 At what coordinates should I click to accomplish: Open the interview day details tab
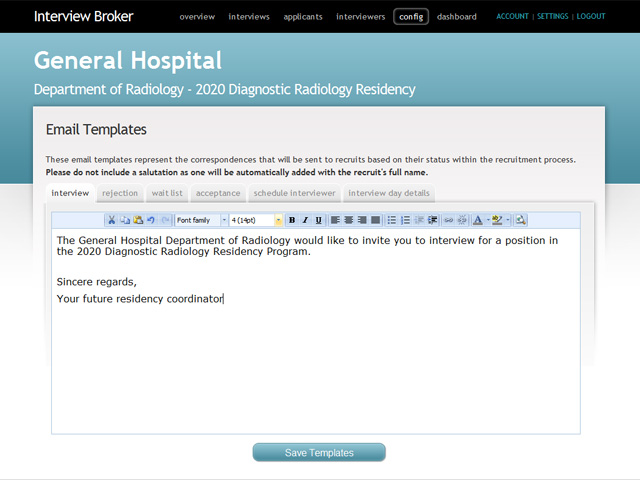click(x=388, y=193)
